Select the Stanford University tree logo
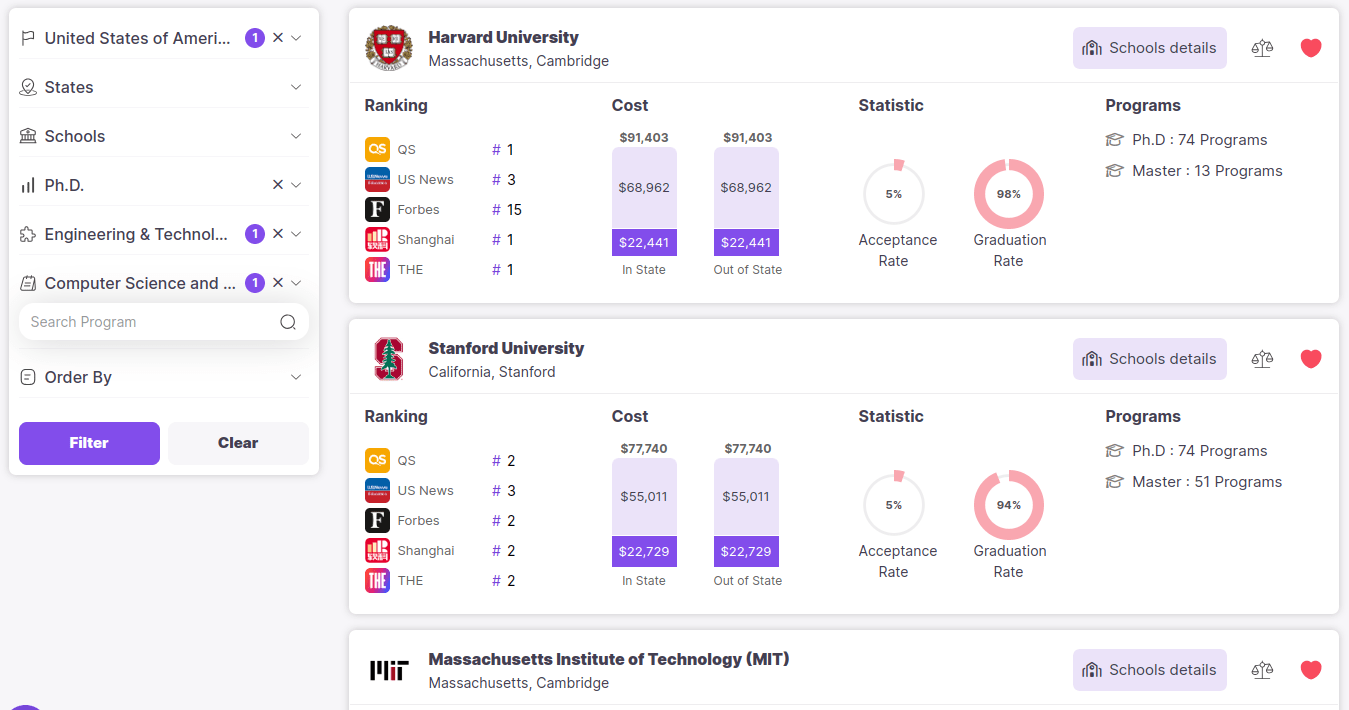Viewport: 1349px width, 710px height. tap(388, 358)
